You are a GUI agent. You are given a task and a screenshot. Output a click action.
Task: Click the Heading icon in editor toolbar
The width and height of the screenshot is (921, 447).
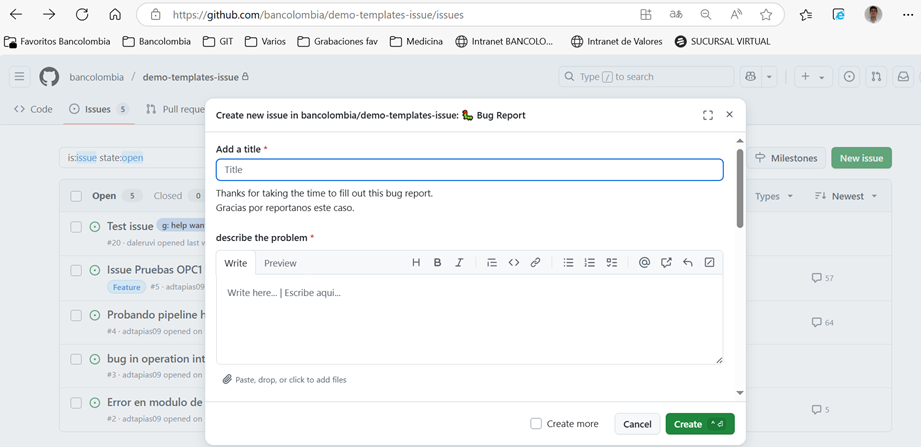click(x=416, y=263)
